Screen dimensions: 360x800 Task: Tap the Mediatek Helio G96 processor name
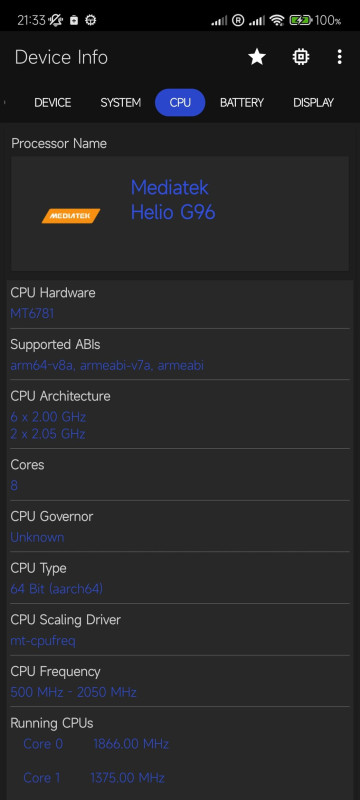[173, 200]
